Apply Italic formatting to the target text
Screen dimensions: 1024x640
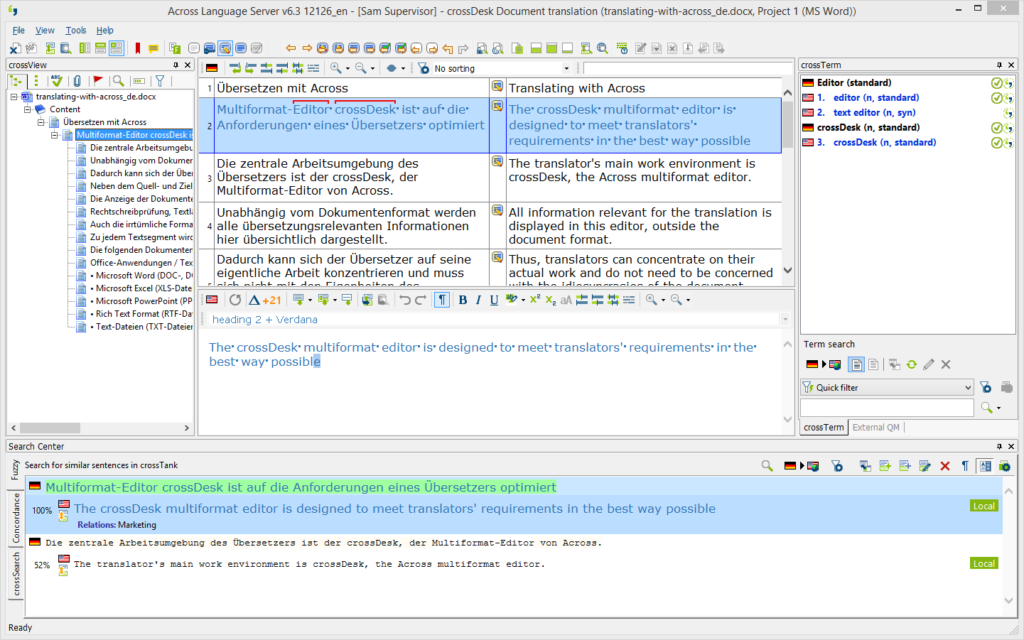(477, 300)
